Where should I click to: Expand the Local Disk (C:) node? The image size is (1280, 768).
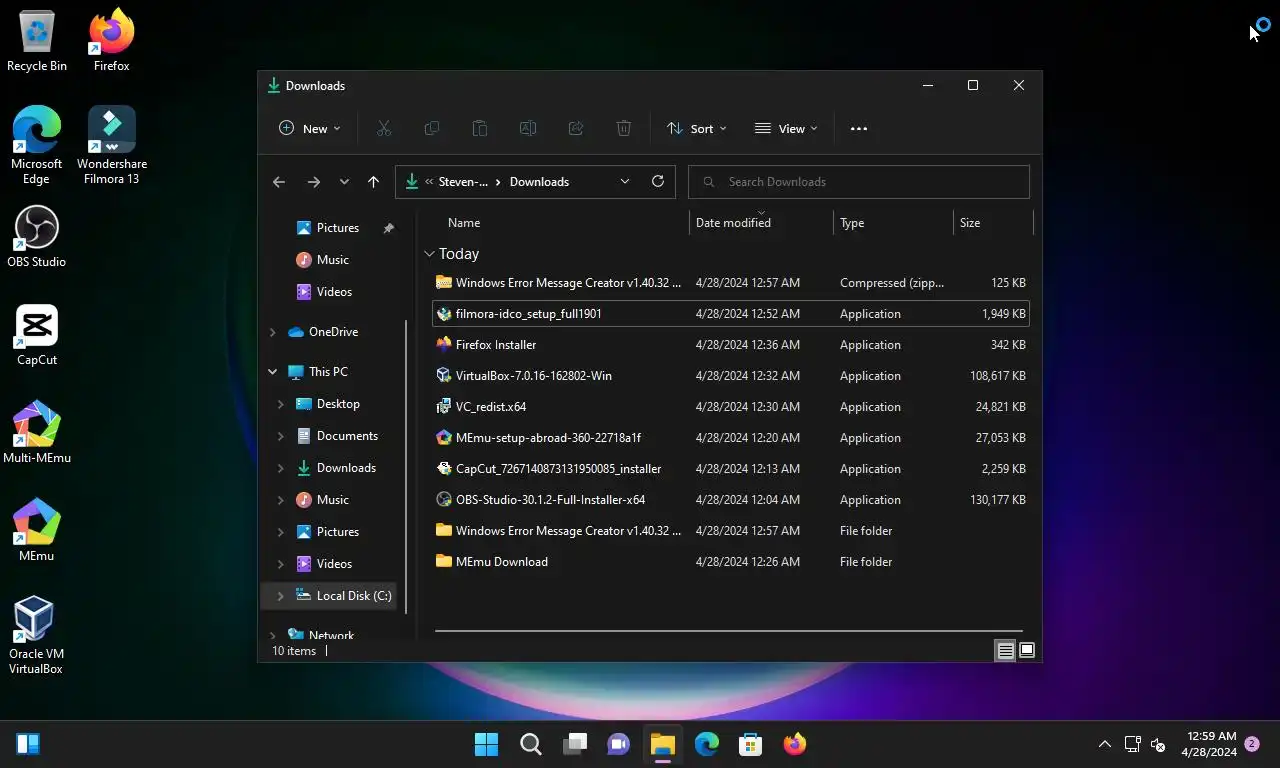tap(281, 596)
